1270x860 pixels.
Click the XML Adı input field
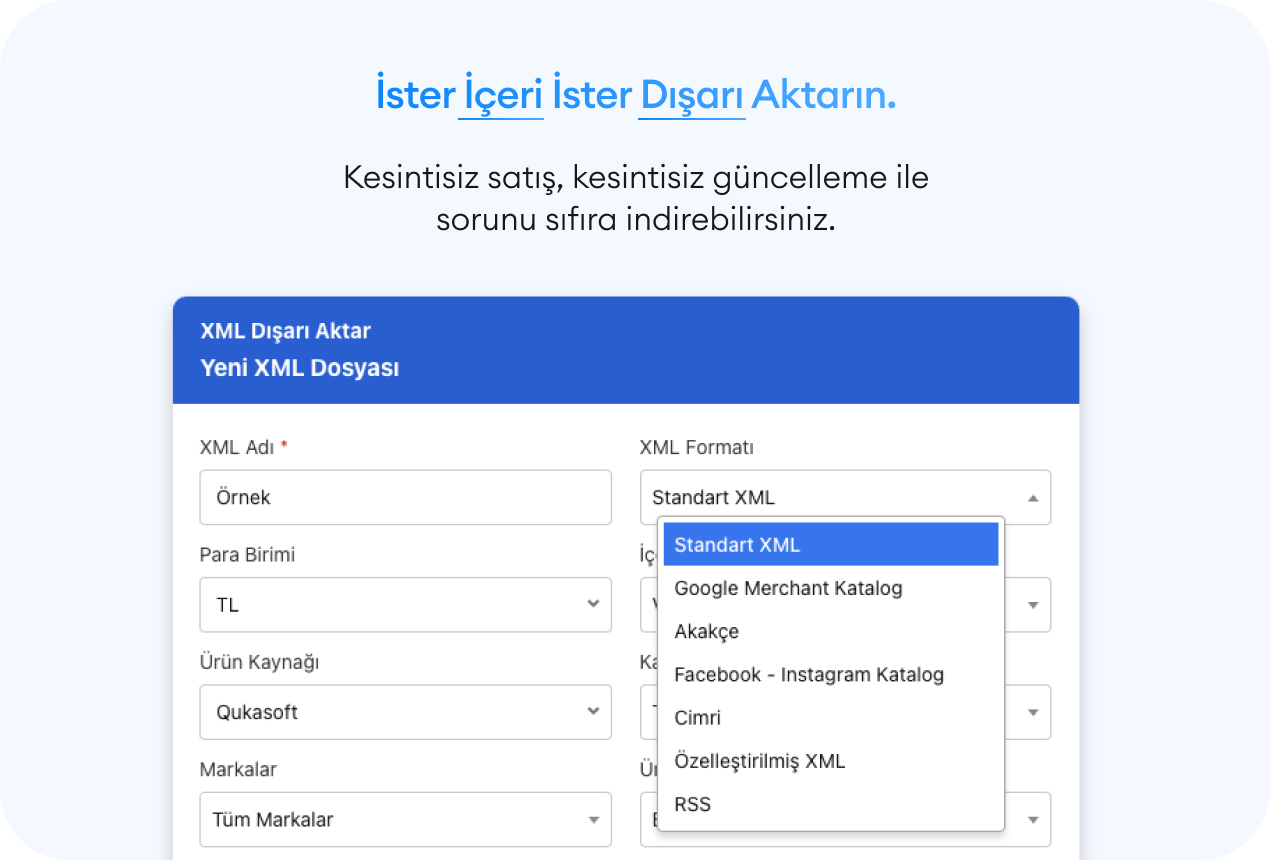click(406, 497)
